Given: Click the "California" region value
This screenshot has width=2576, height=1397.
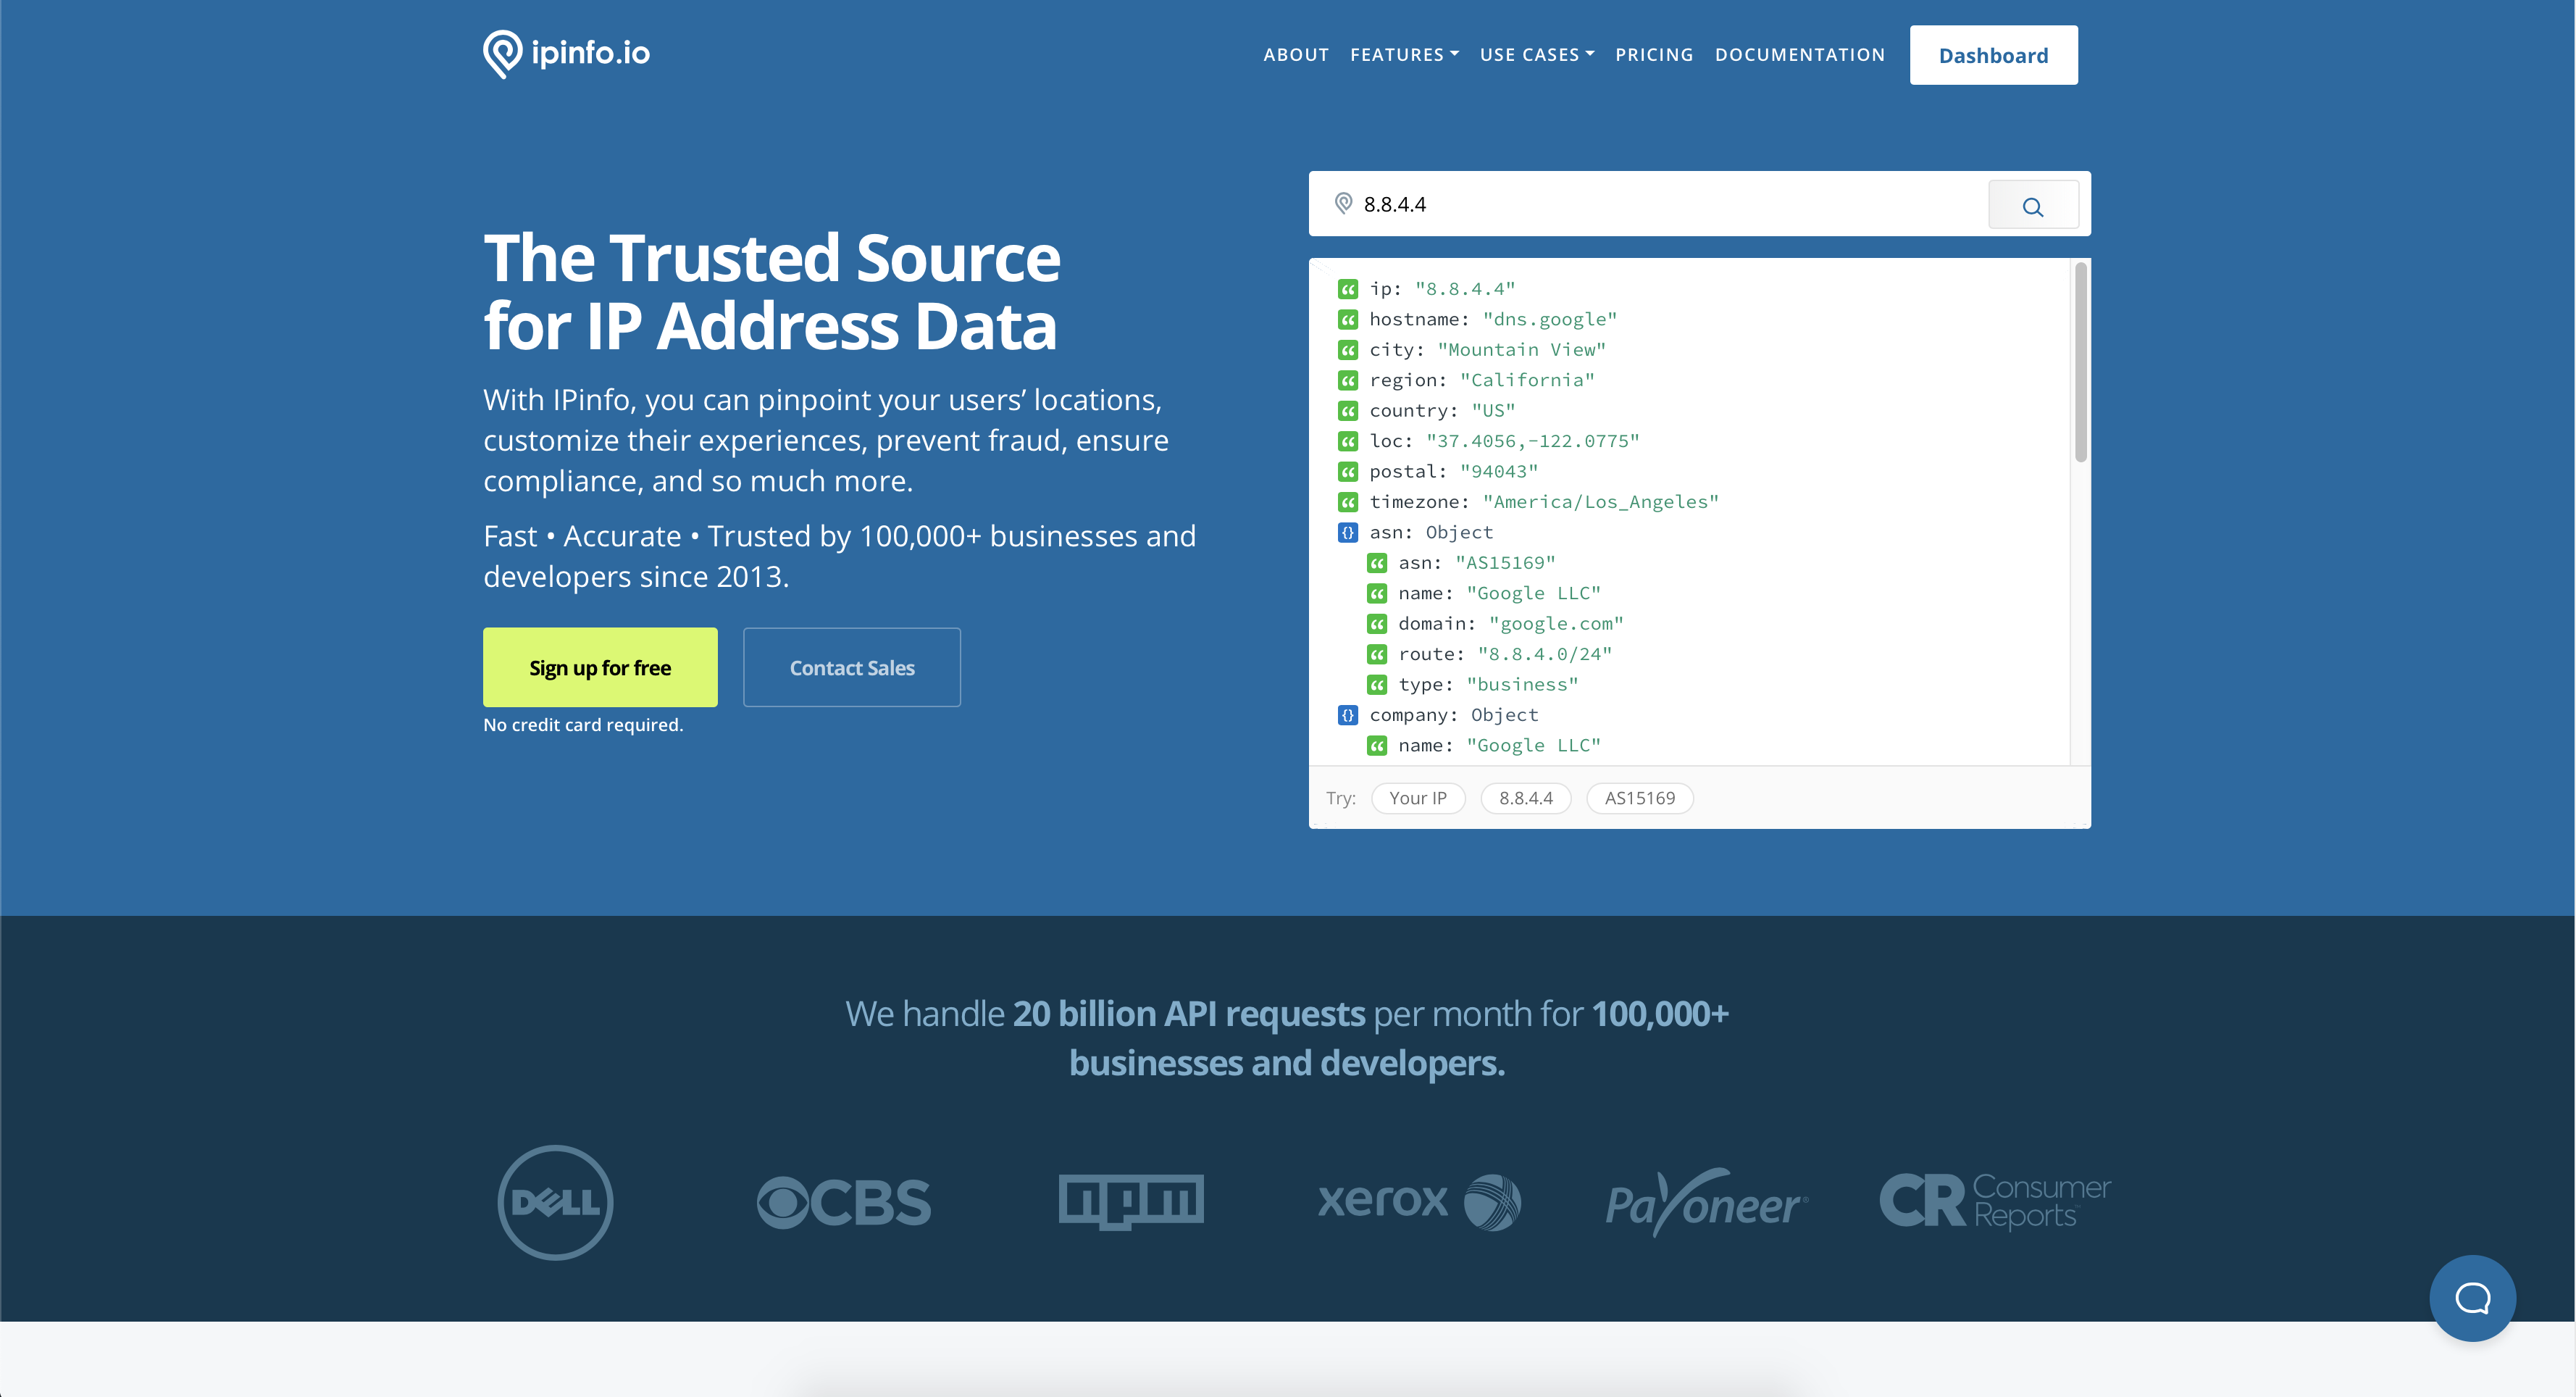Looking at the screenshot, I should click(x=1527, y=381).
